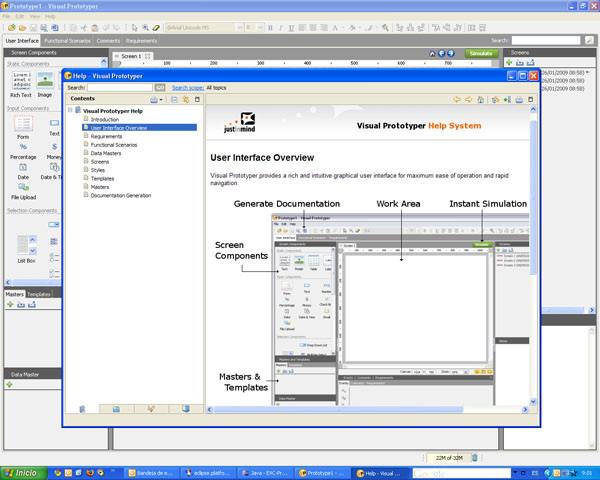This screenshot has width=600, height=480.
Task: Switch to Index view tab at Help bottom
Action: coord(116,409)
